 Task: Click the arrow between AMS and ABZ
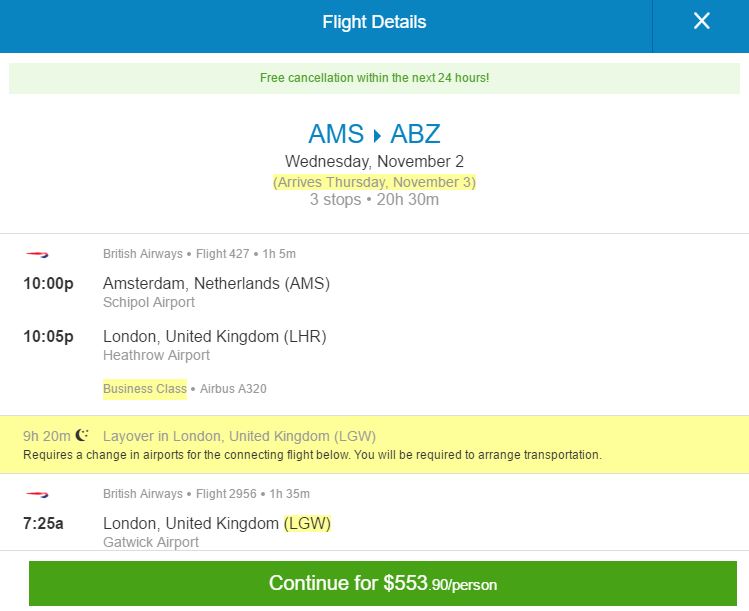click(377, 134)
